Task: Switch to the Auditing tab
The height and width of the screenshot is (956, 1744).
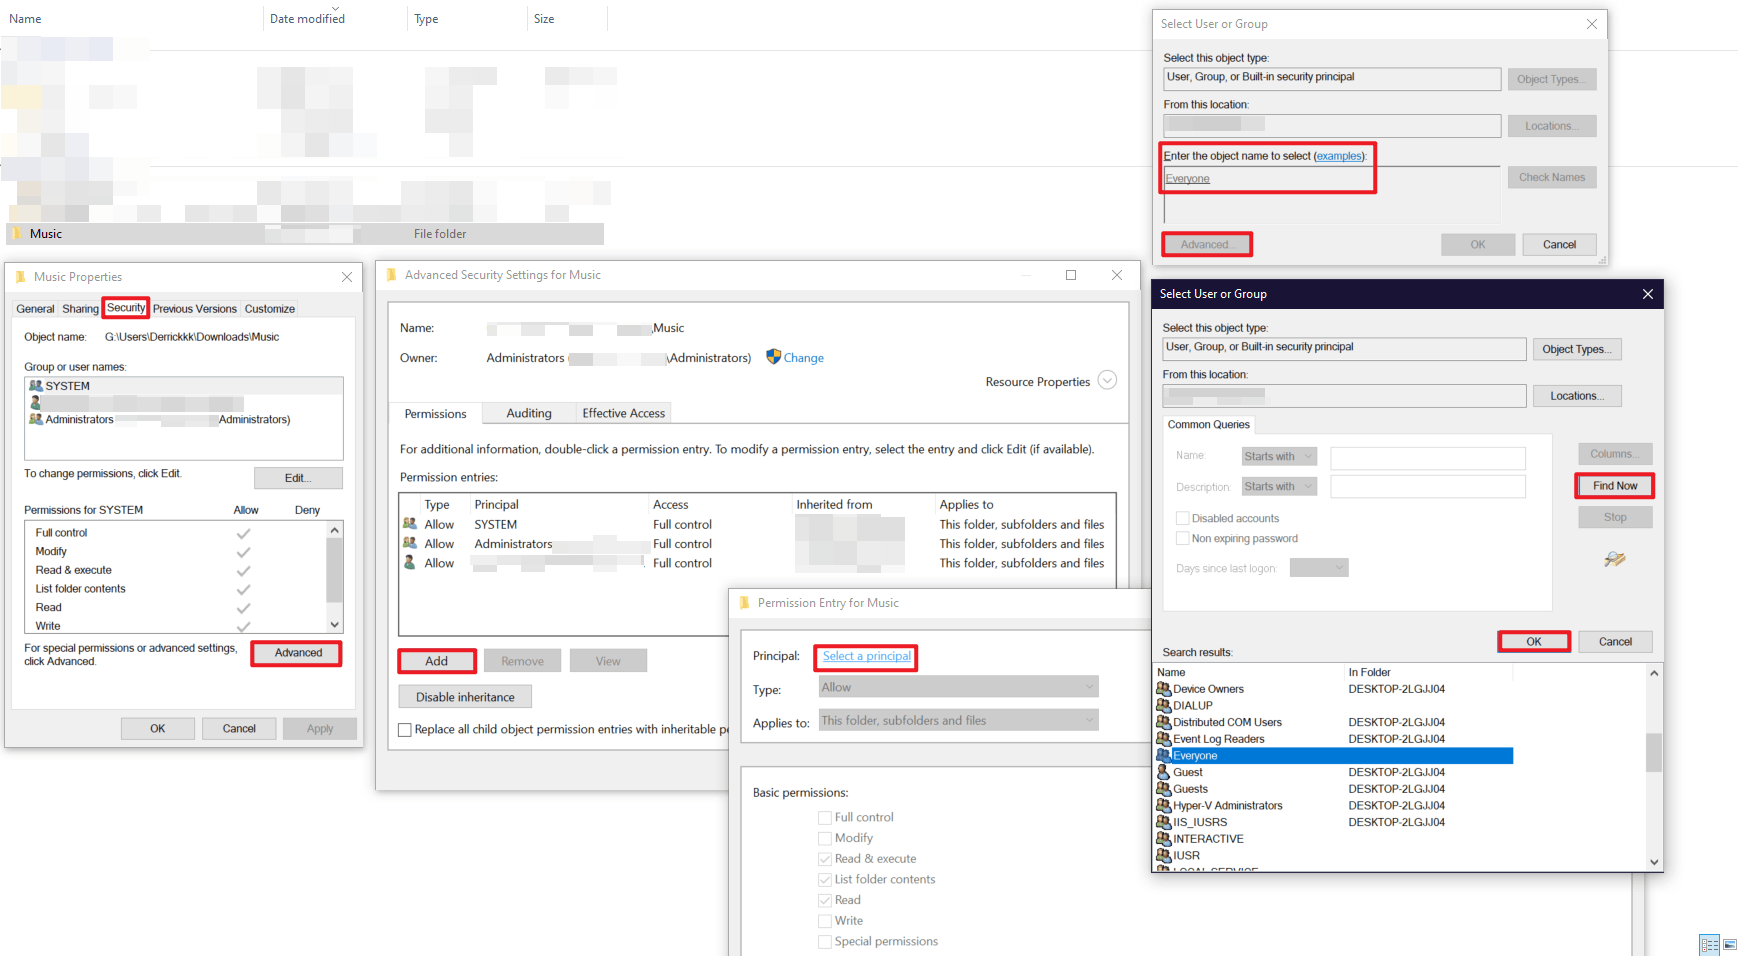Action: tap(529, 413)
